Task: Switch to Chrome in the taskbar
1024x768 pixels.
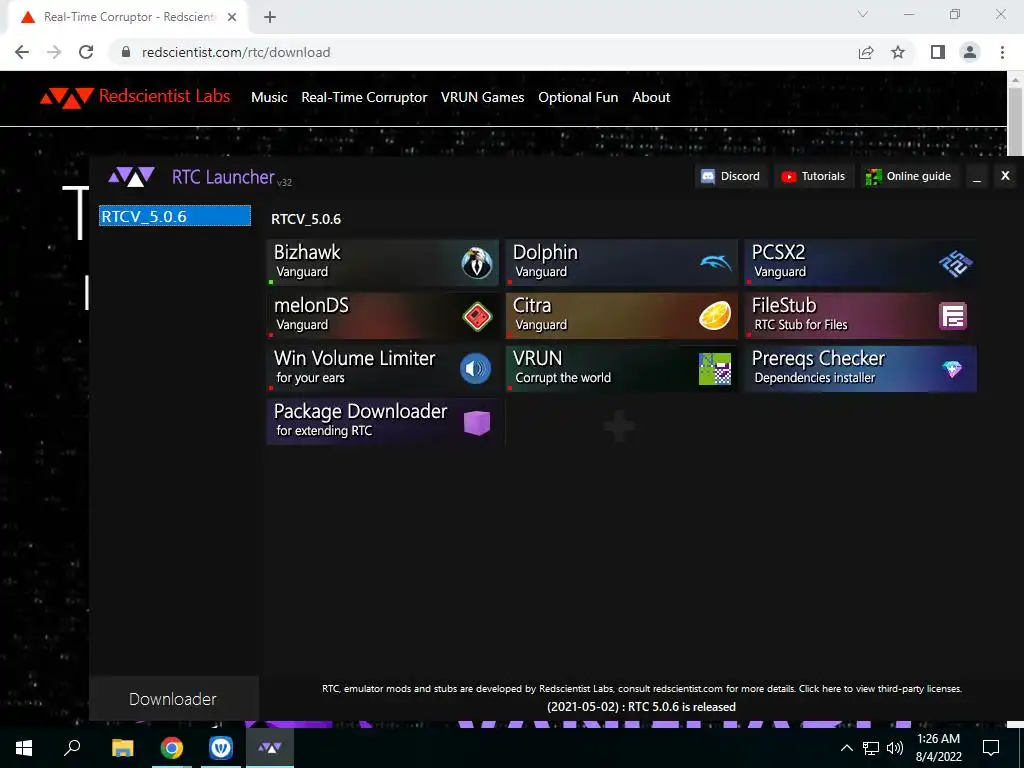Action: coord(172,747)
